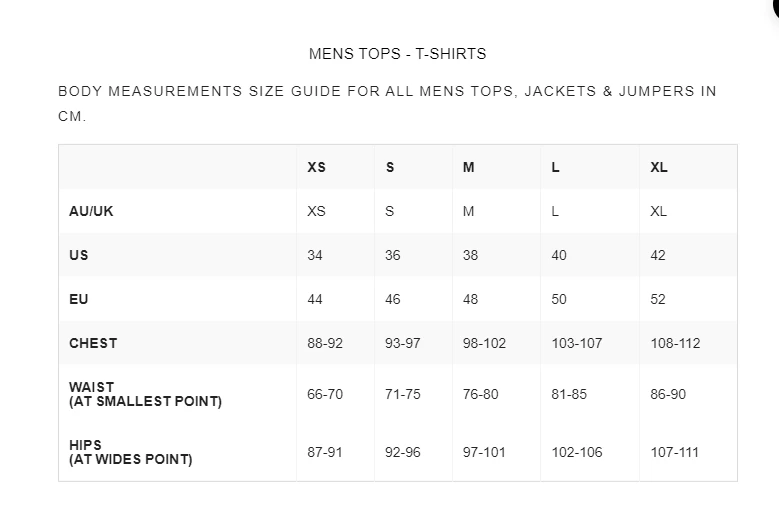779x526 pixels.
Task: Click the CHEST row label
Action: click(x=93, y=343)
